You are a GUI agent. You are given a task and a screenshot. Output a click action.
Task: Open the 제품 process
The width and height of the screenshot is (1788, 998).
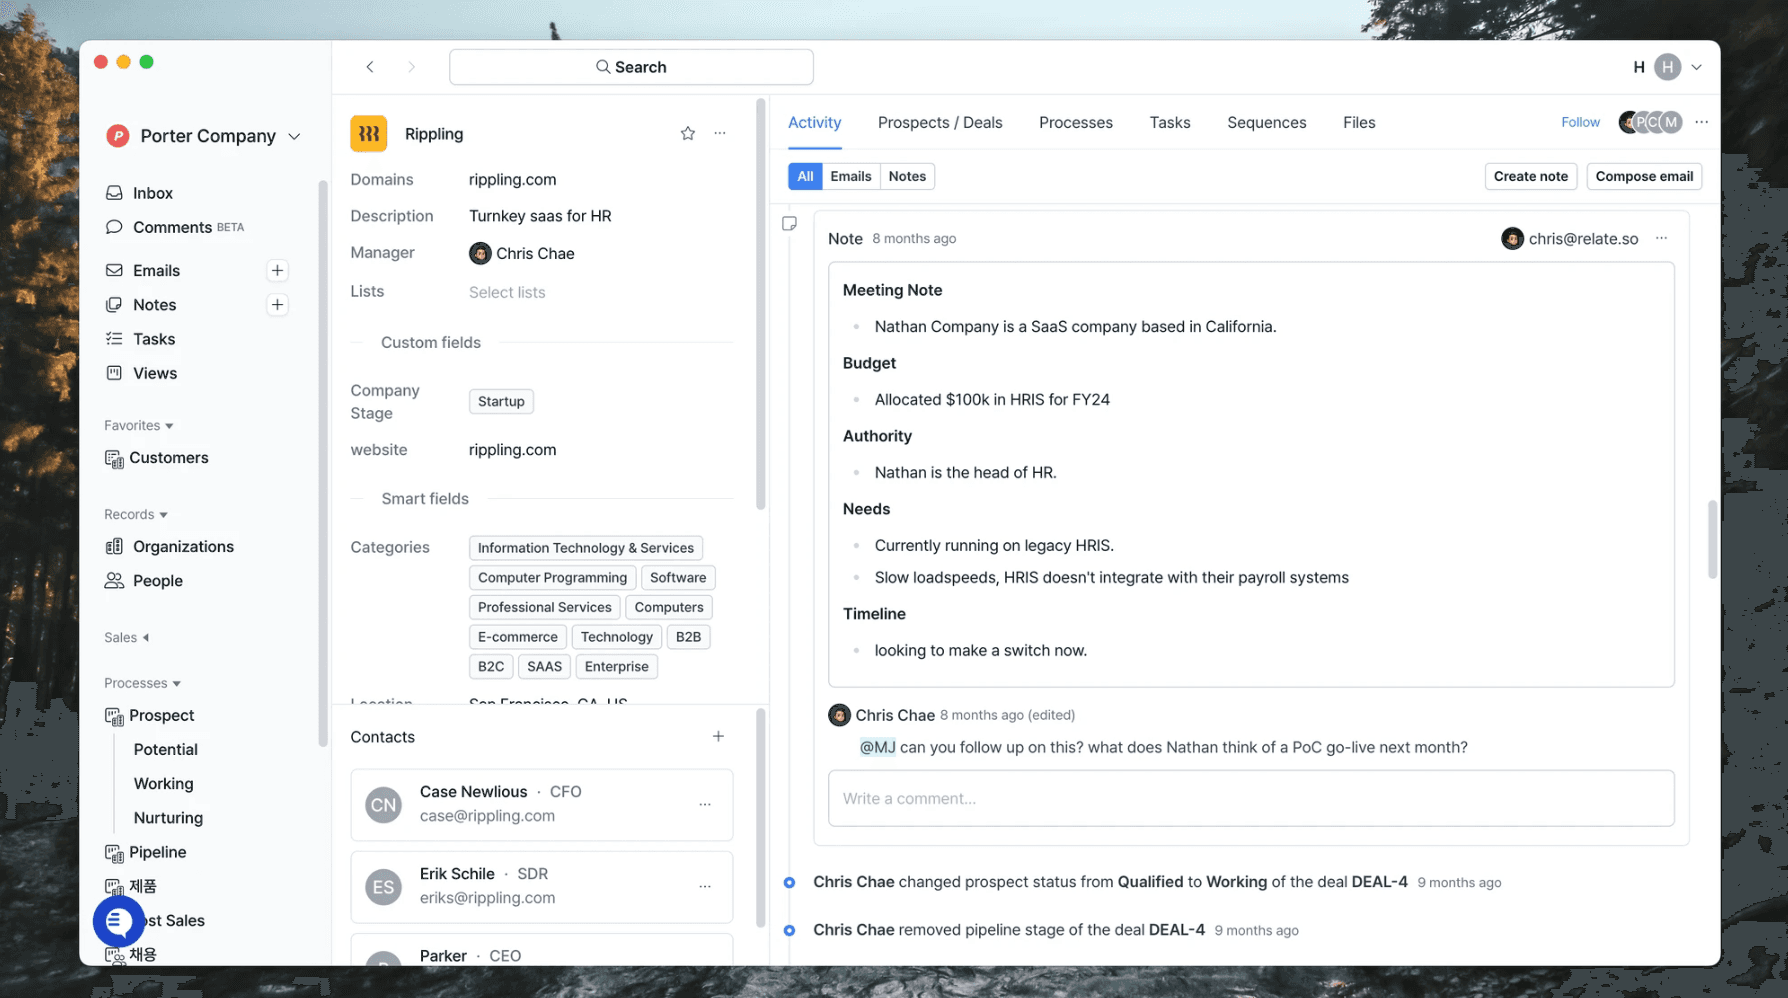131,887
